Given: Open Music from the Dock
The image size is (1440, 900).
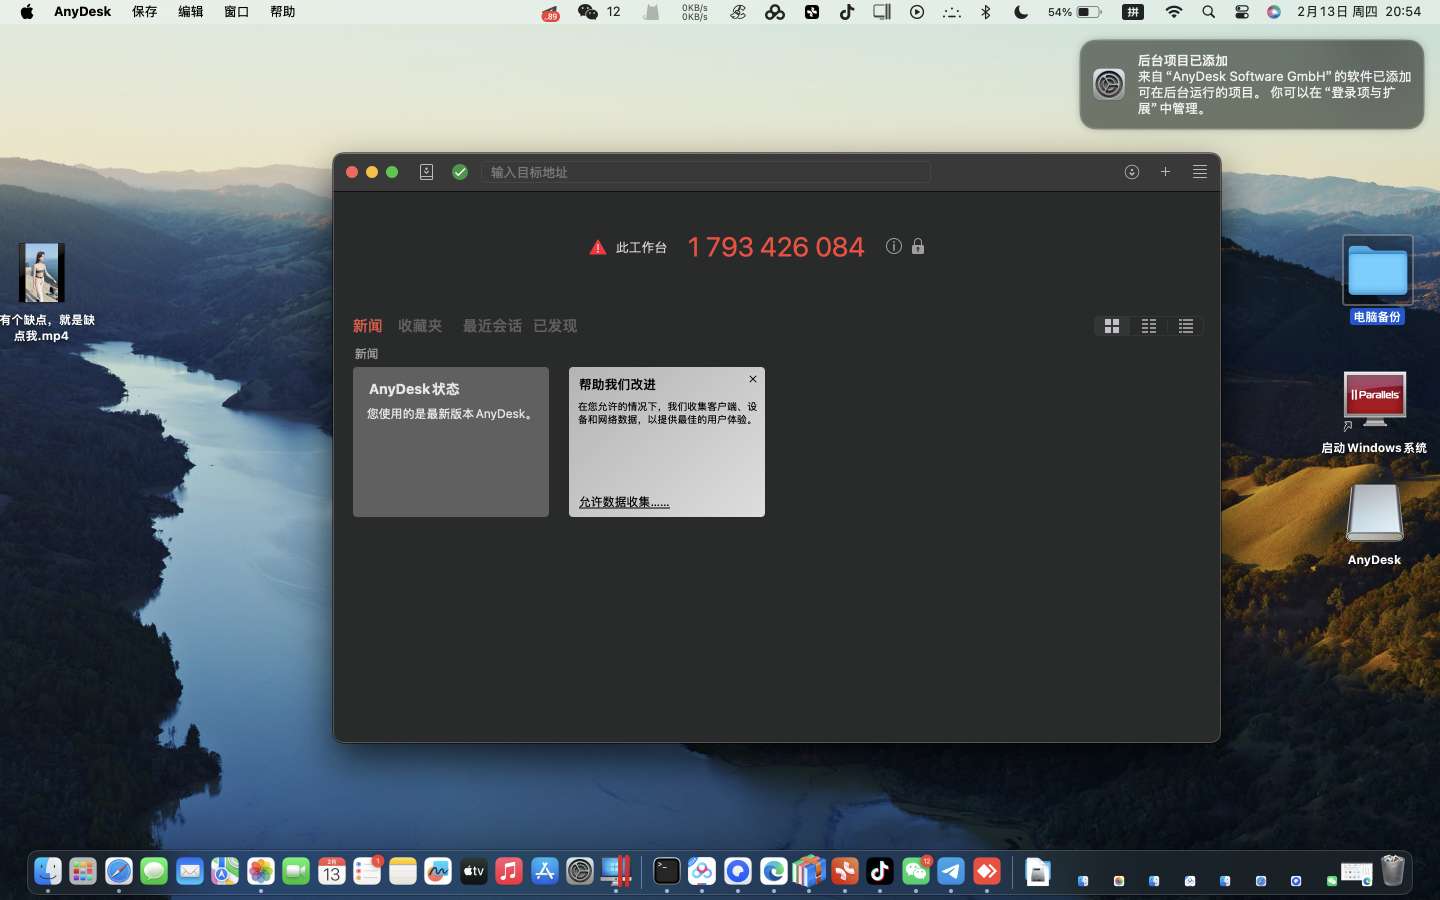Looking at the screenshot, I should [x=509, y=872].
